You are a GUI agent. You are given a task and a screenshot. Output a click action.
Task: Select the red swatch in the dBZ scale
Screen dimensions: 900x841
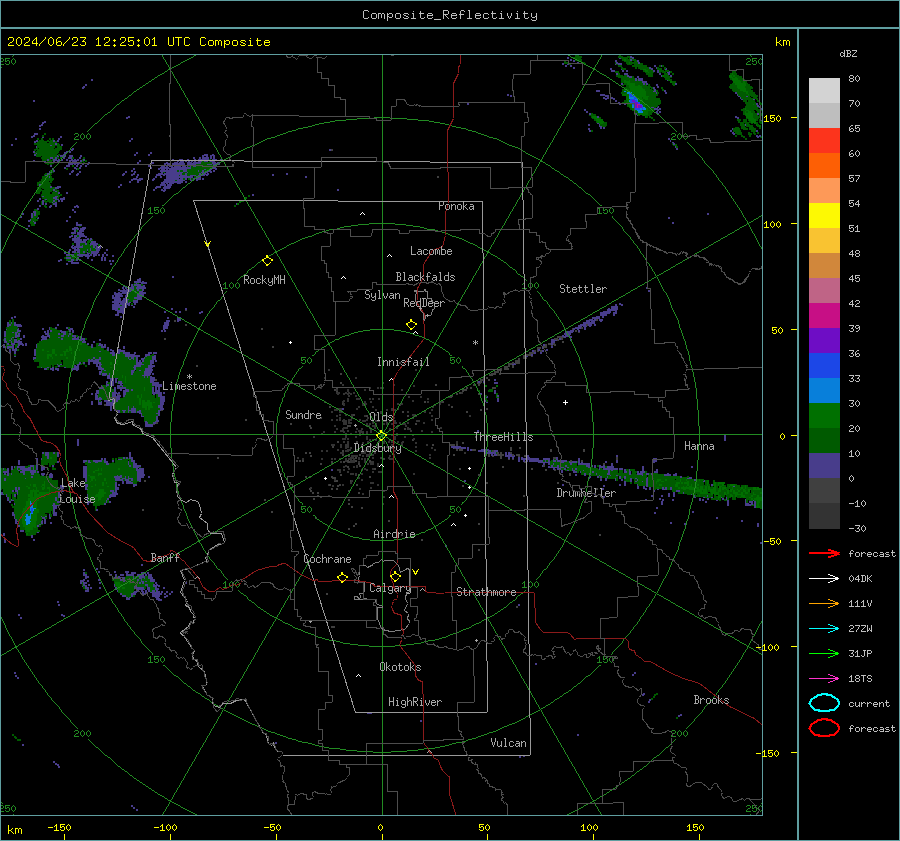[824, 141]
